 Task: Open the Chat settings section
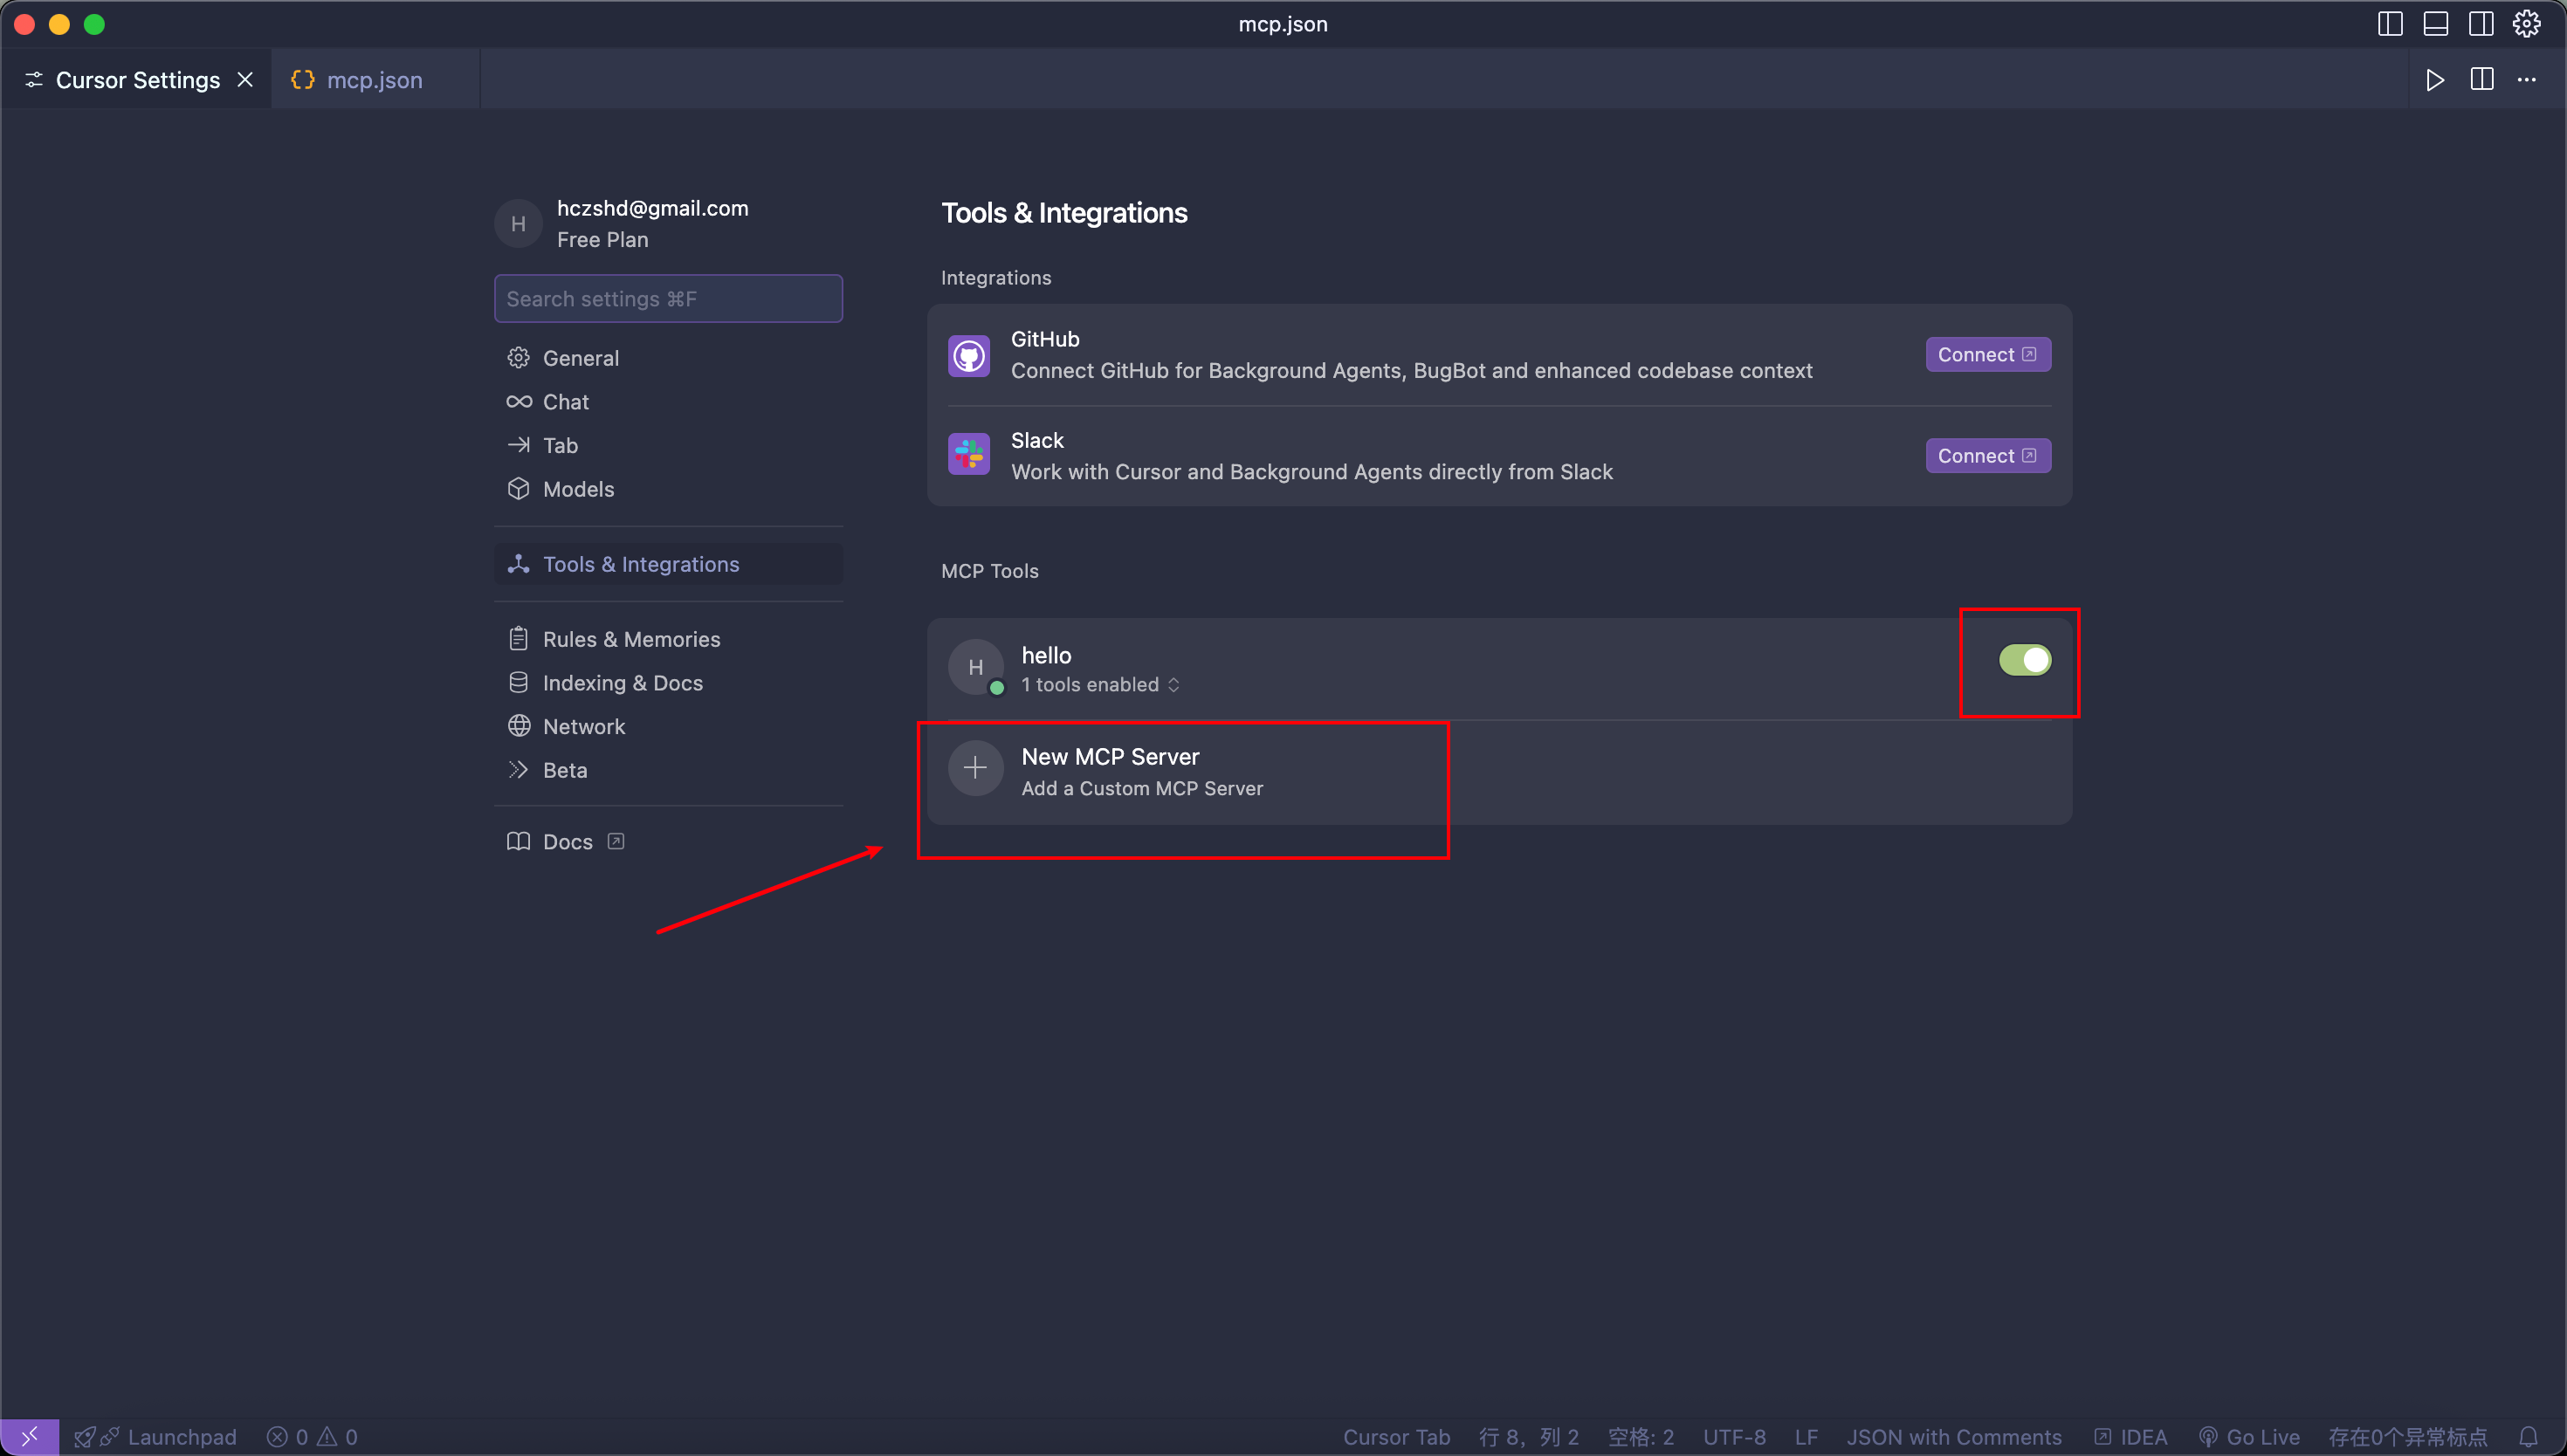tap(668, 402)
